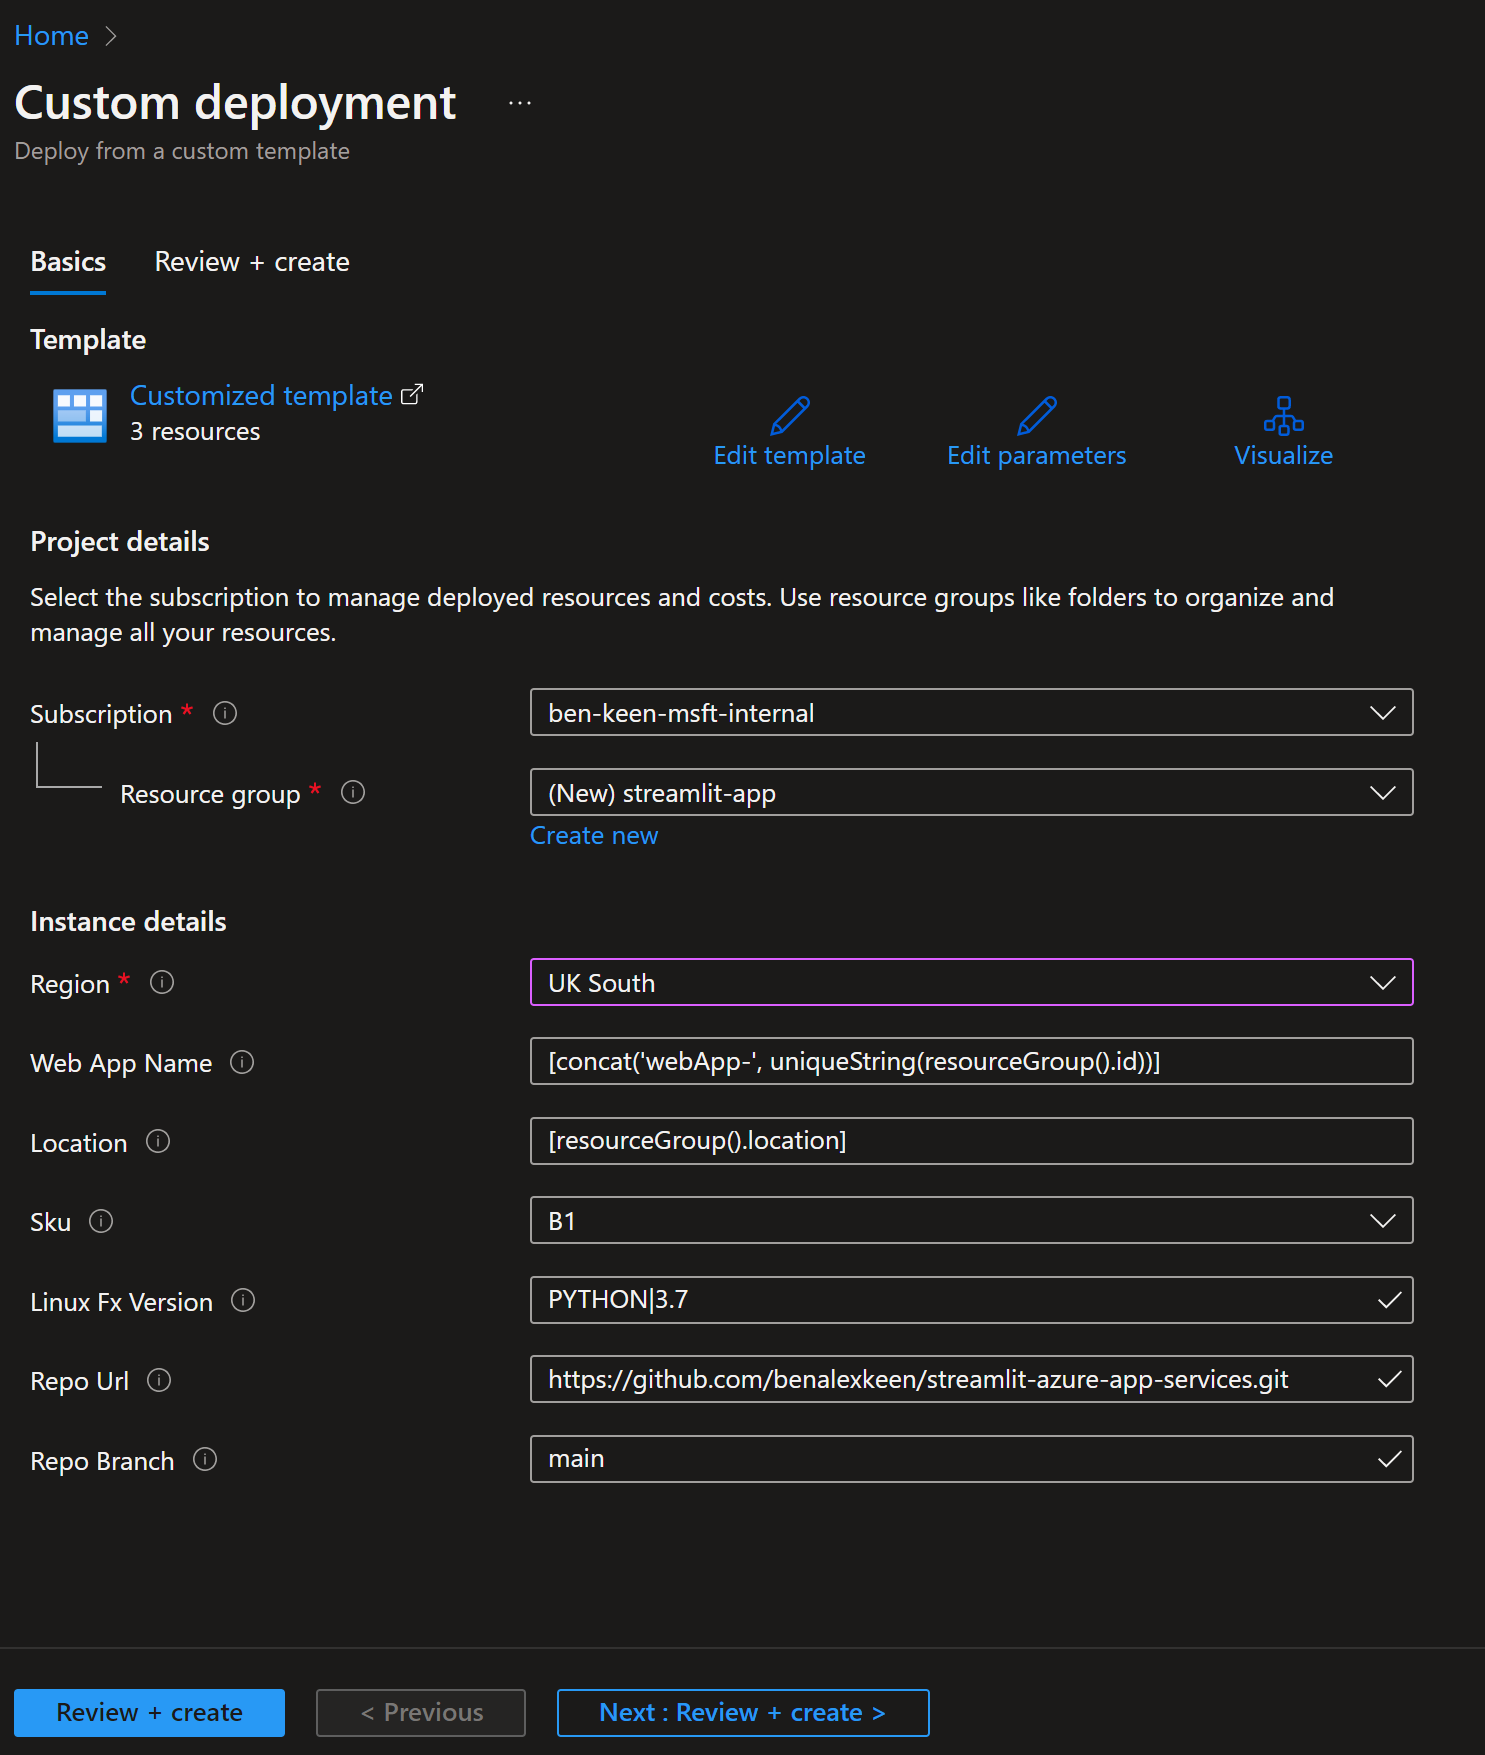This screenshot has width=1485, height=1755.
Task: Click the Create new resource group link
Action: [x=594, y=836]
